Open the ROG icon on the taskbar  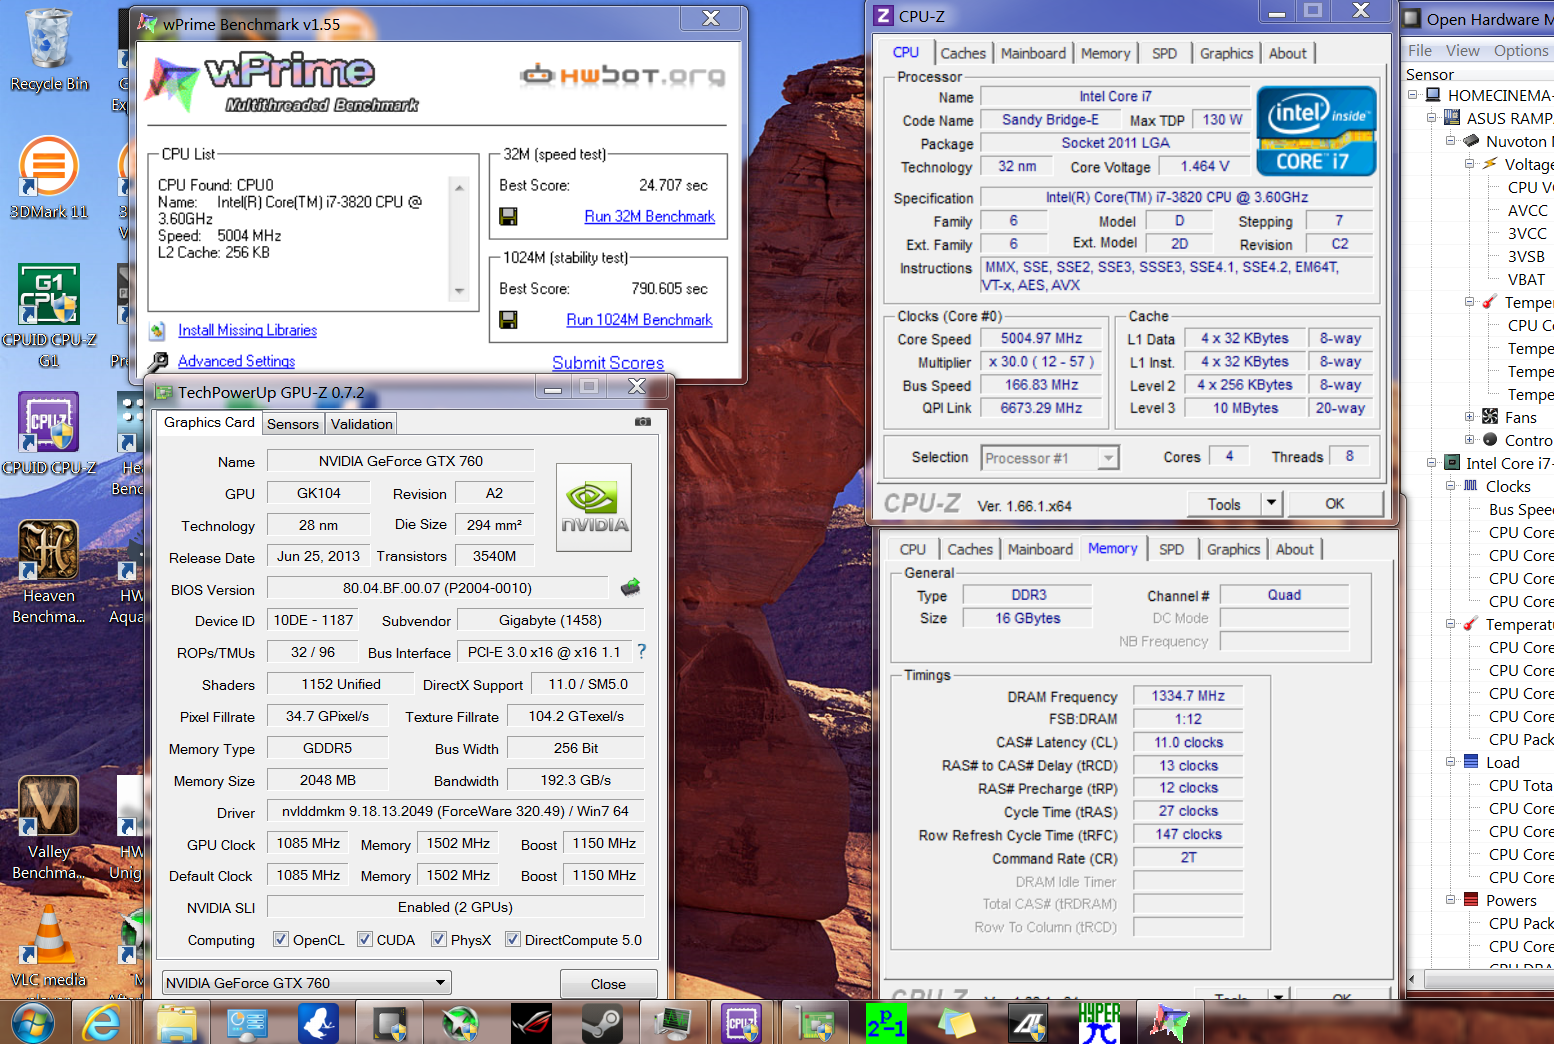tap(531, 1023)
